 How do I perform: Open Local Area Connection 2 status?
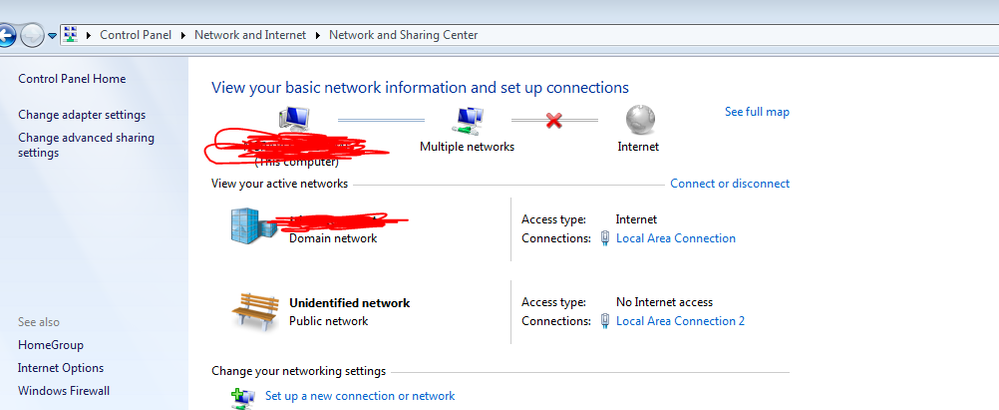[680, 321]
